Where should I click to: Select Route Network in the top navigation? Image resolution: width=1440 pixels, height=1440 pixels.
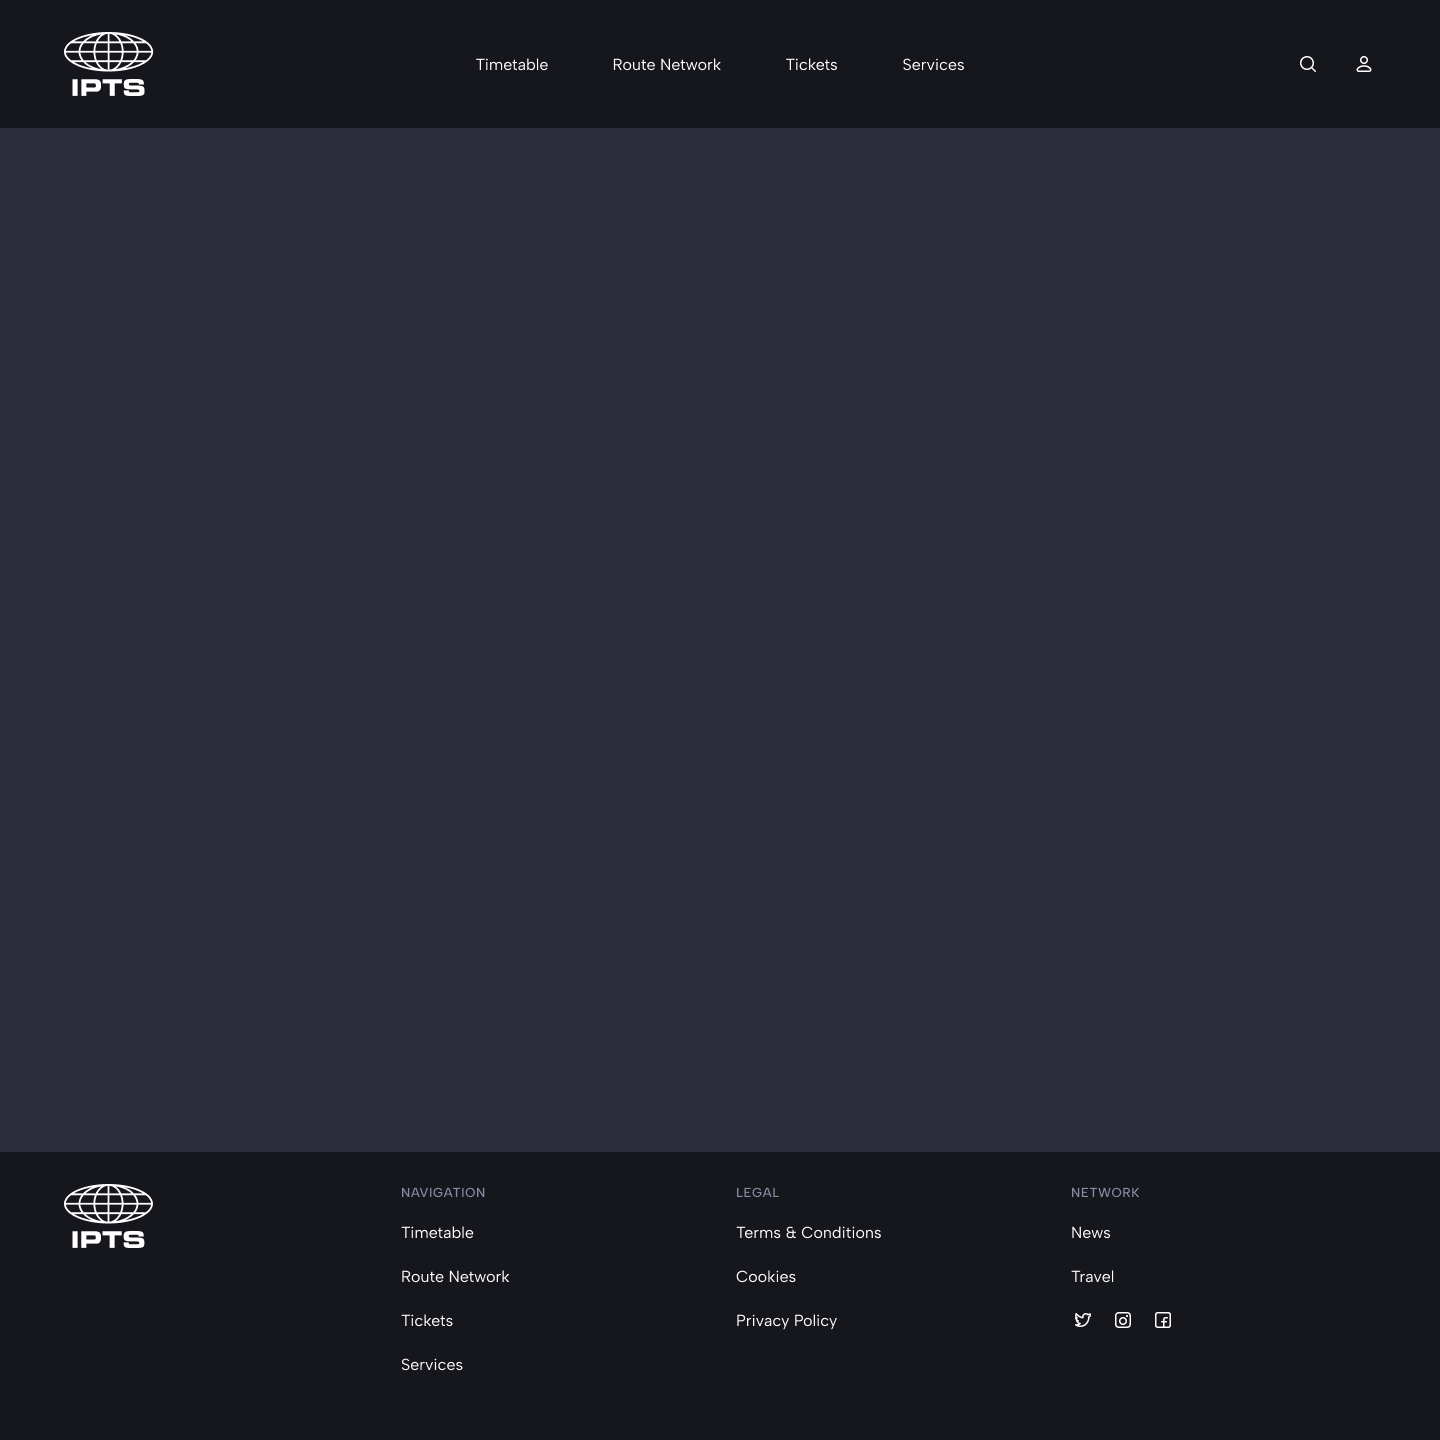[666, 64]
